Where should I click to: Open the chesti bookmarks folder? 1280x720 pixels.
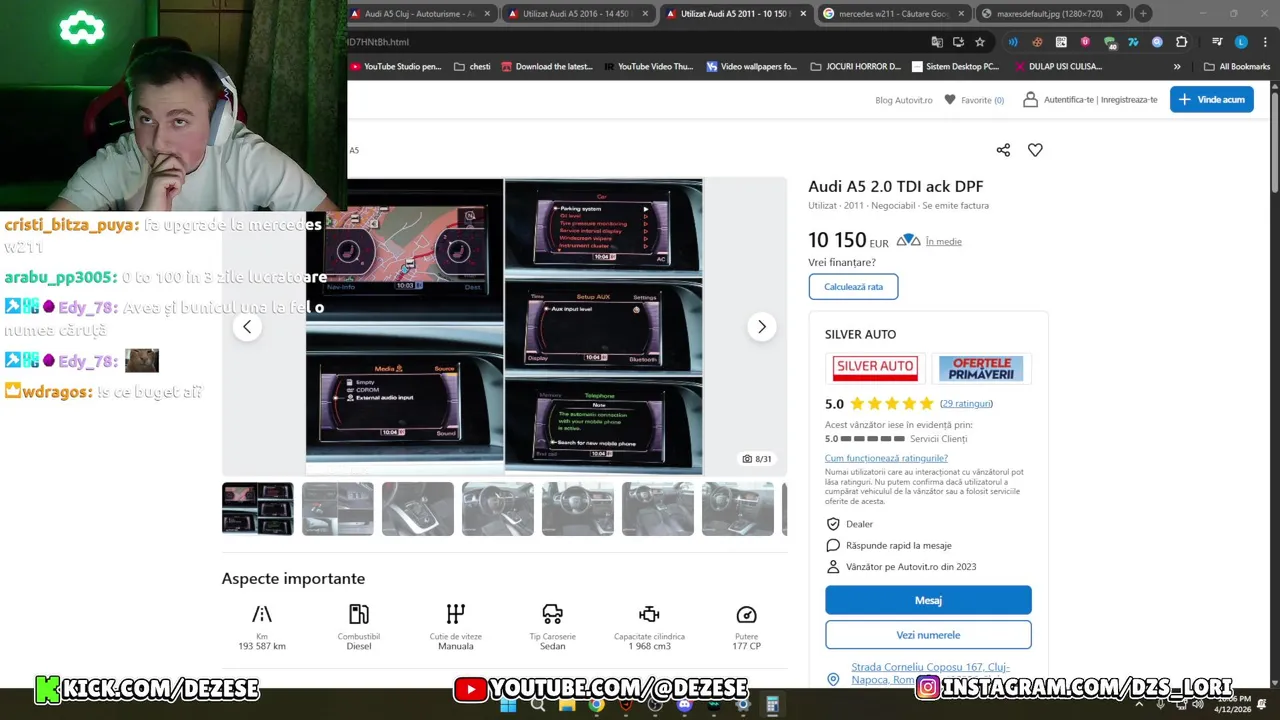[x=472, y=67]
